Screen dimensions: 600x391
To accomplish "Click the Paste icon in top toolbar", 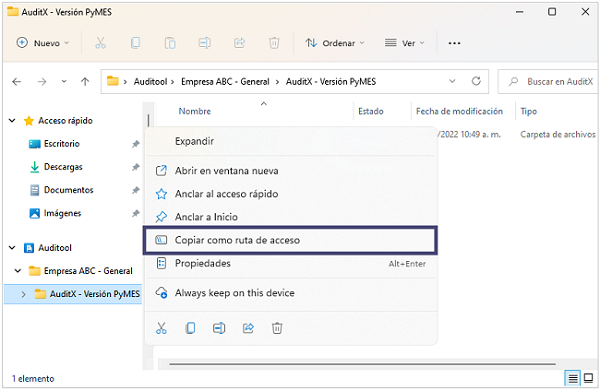I will [x=170, y=43].
